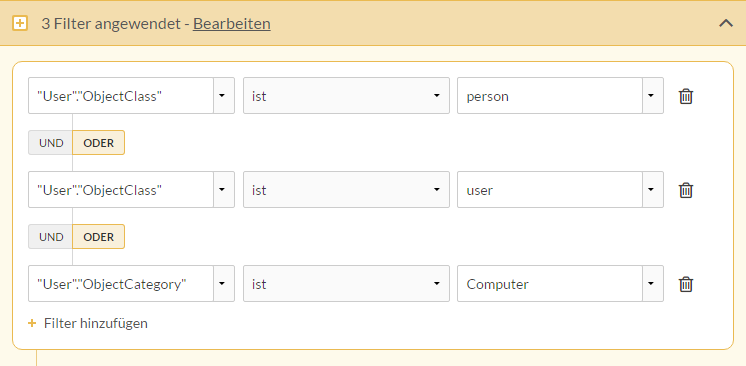This screenshot has height=366, width=746.
Task: Collapse the filter panel with chevron
Action: [726, 23]
